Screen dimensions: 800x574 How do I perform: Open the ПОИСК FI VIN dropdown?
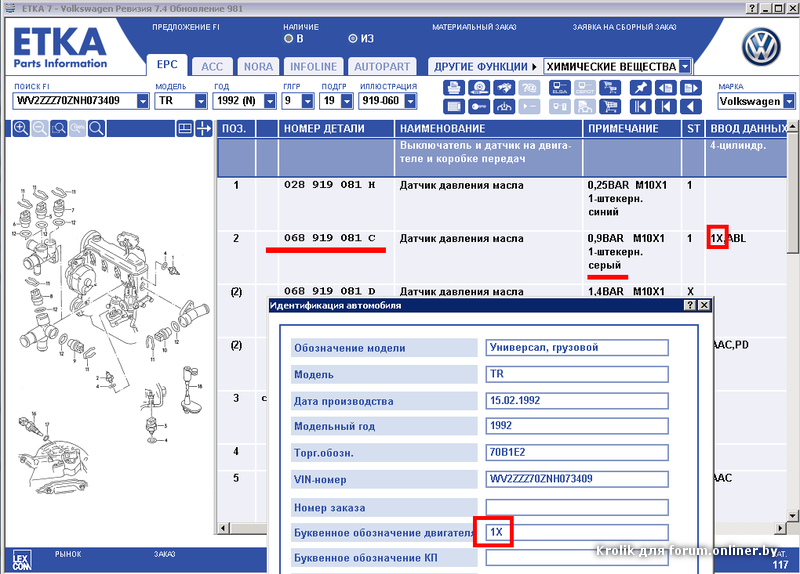142,101
